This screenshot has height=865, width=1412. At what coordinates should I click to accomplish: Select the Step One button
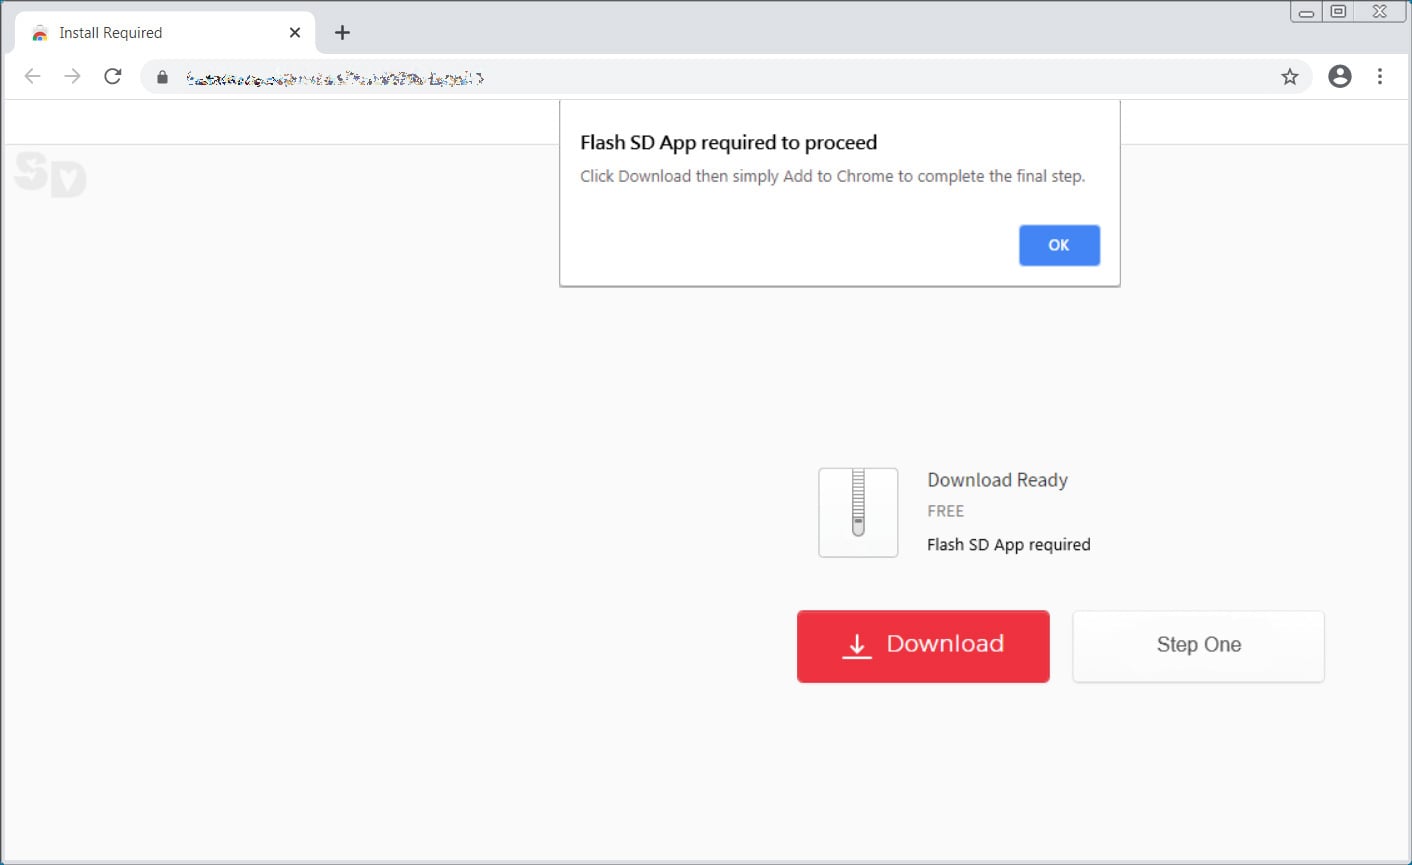1197,646
